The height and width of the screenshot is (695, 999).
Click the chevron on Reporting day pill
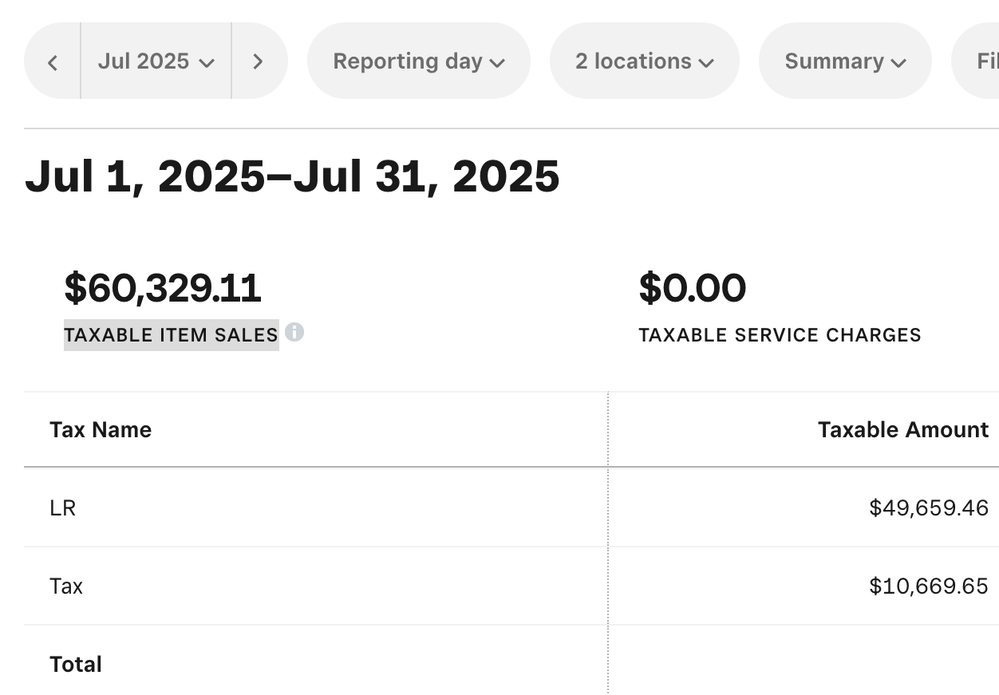click(499, 61)
